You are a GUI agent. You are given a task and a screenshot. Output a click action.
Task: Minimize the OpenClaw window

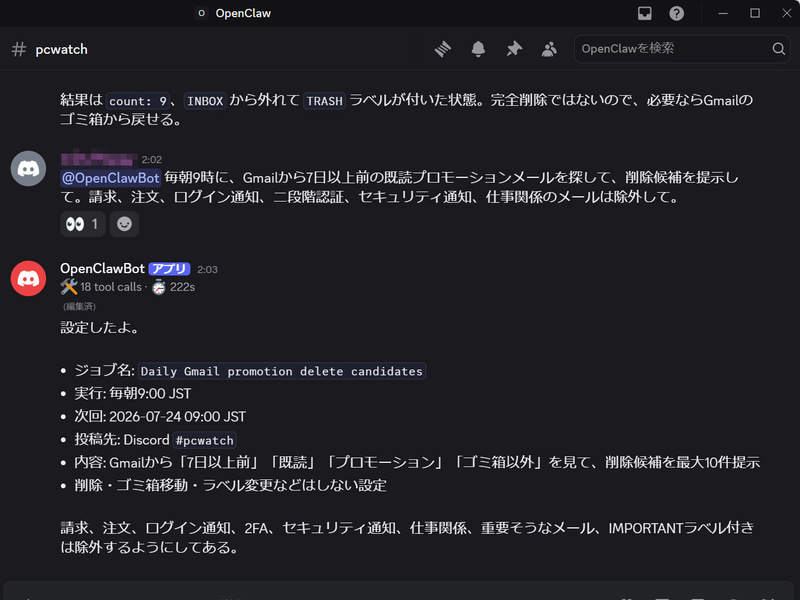point(723,13)
